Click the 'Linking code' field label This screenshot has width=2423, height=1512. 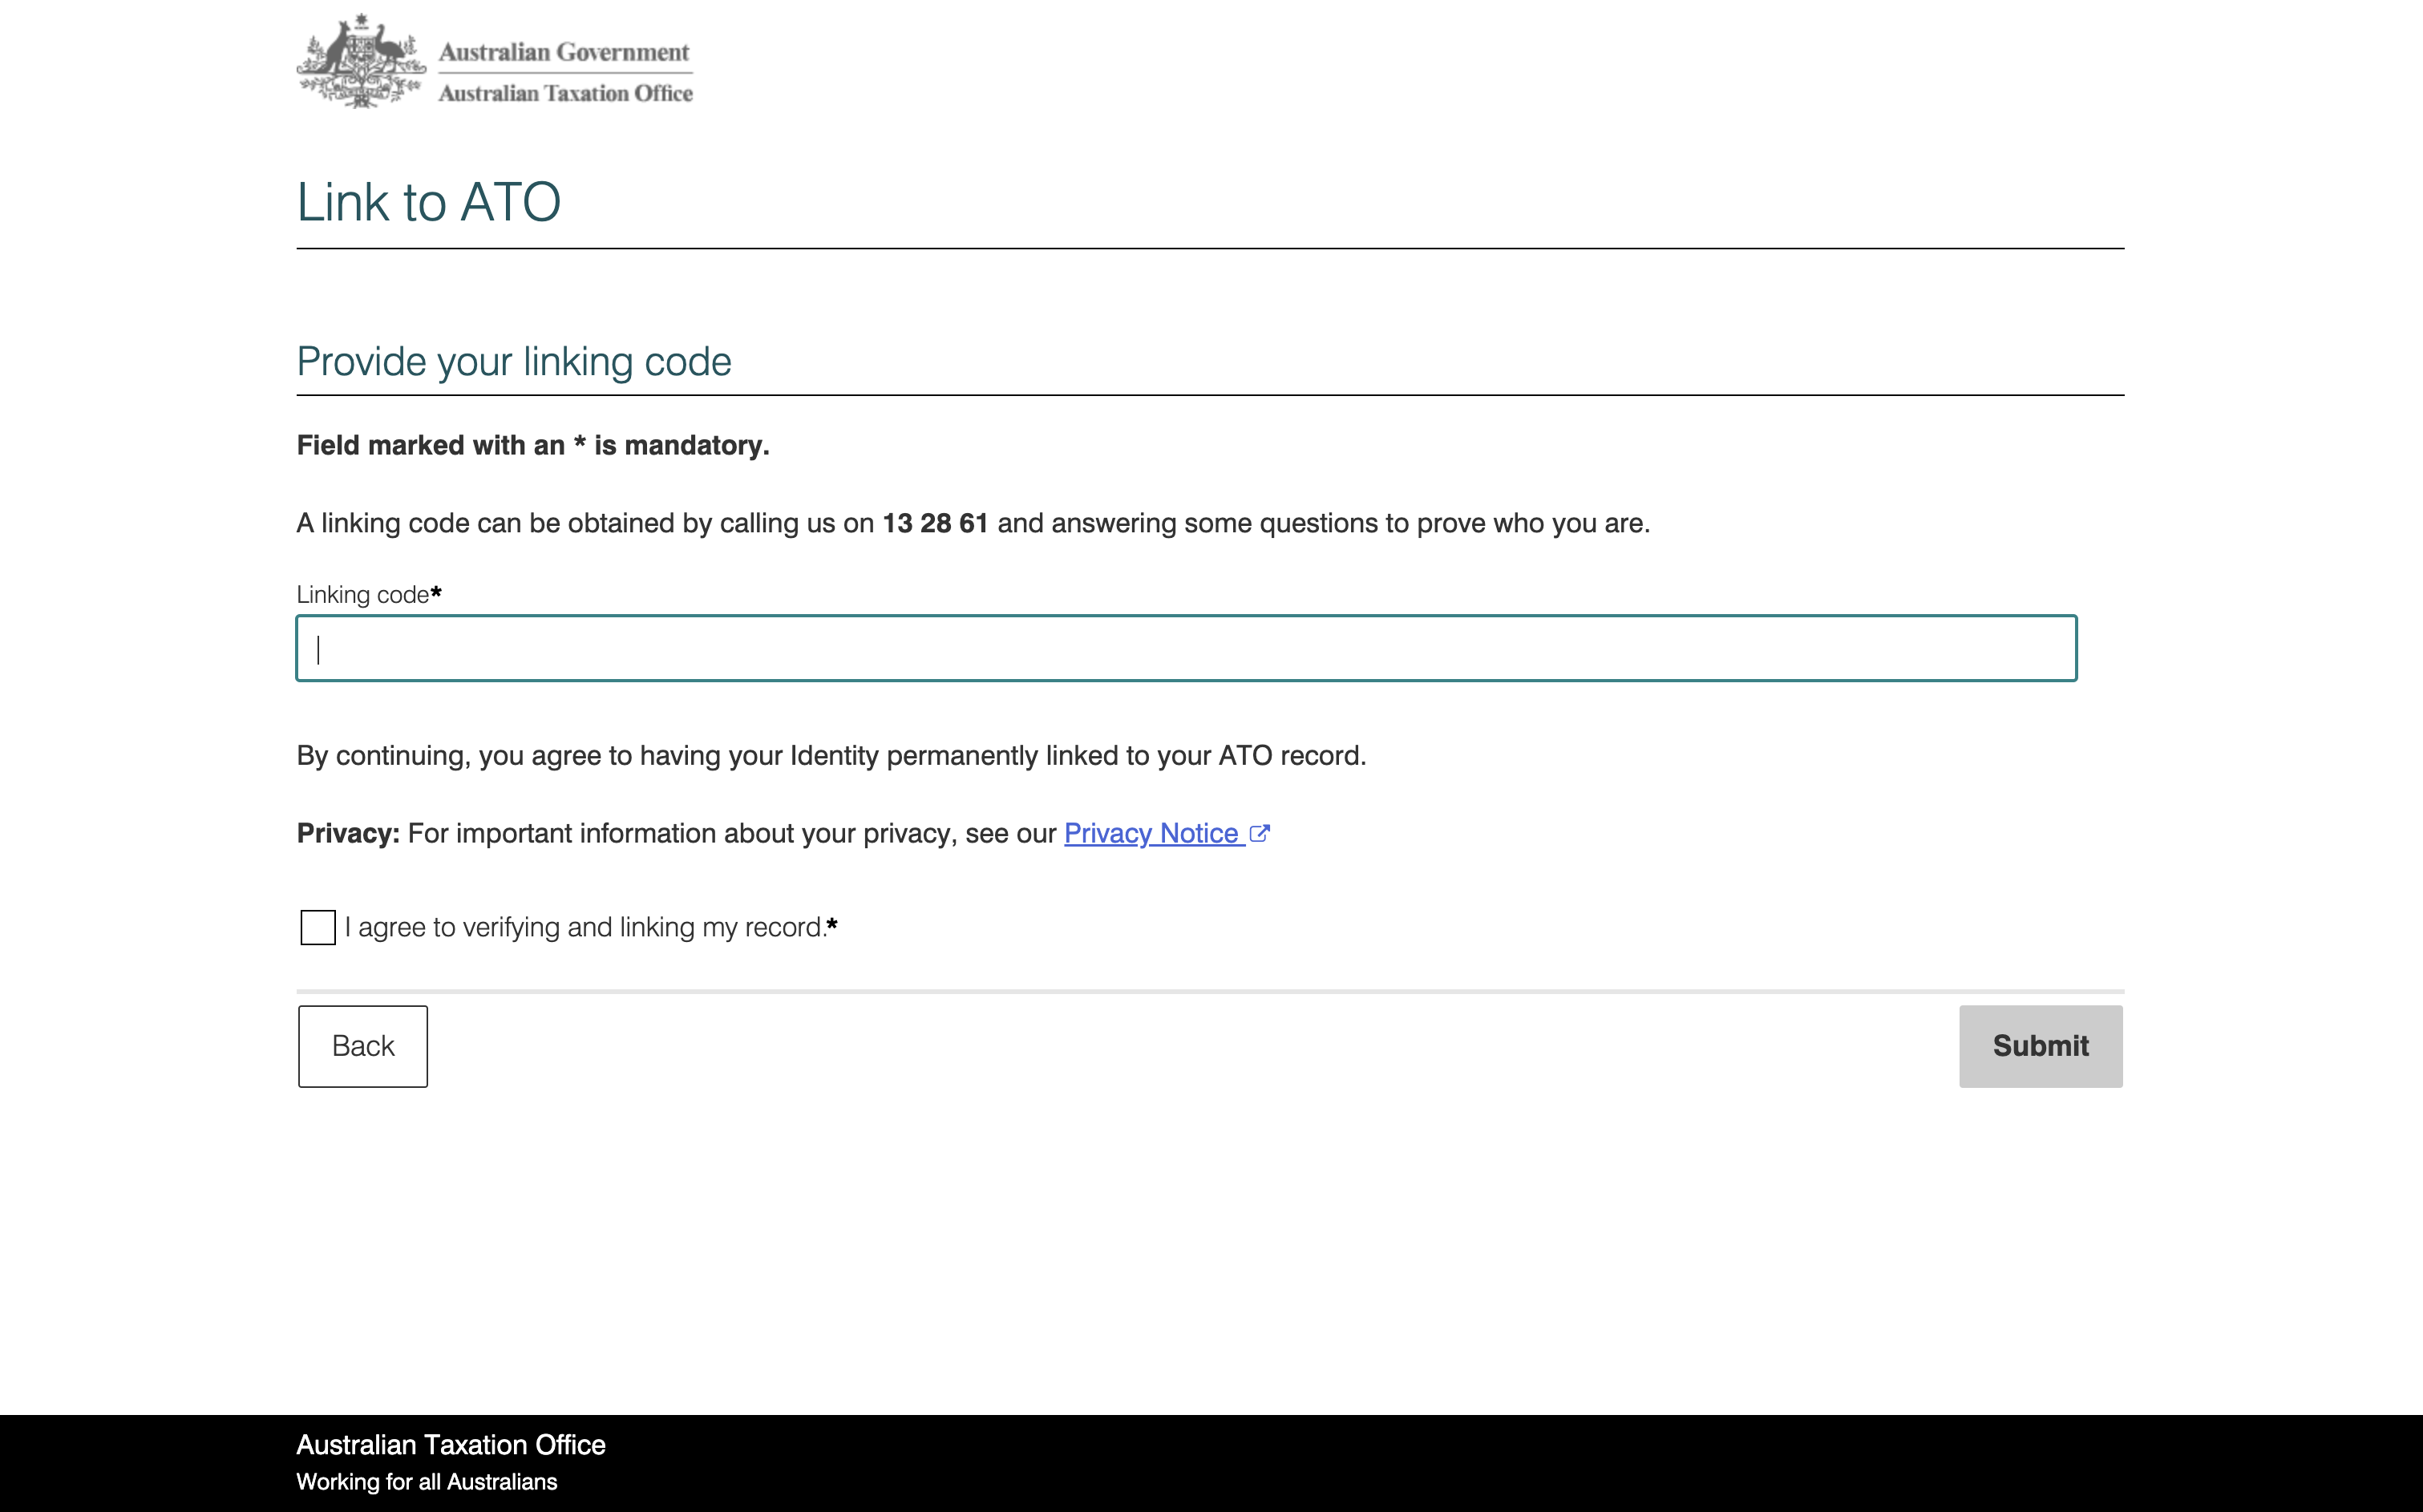click(363, 595)
